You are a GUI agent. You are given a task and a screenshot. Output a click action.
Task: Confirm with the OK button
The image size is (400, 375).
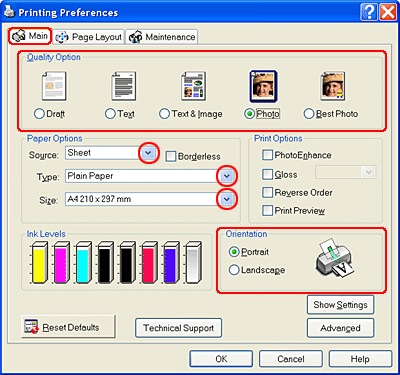click(x=221, y=359)
